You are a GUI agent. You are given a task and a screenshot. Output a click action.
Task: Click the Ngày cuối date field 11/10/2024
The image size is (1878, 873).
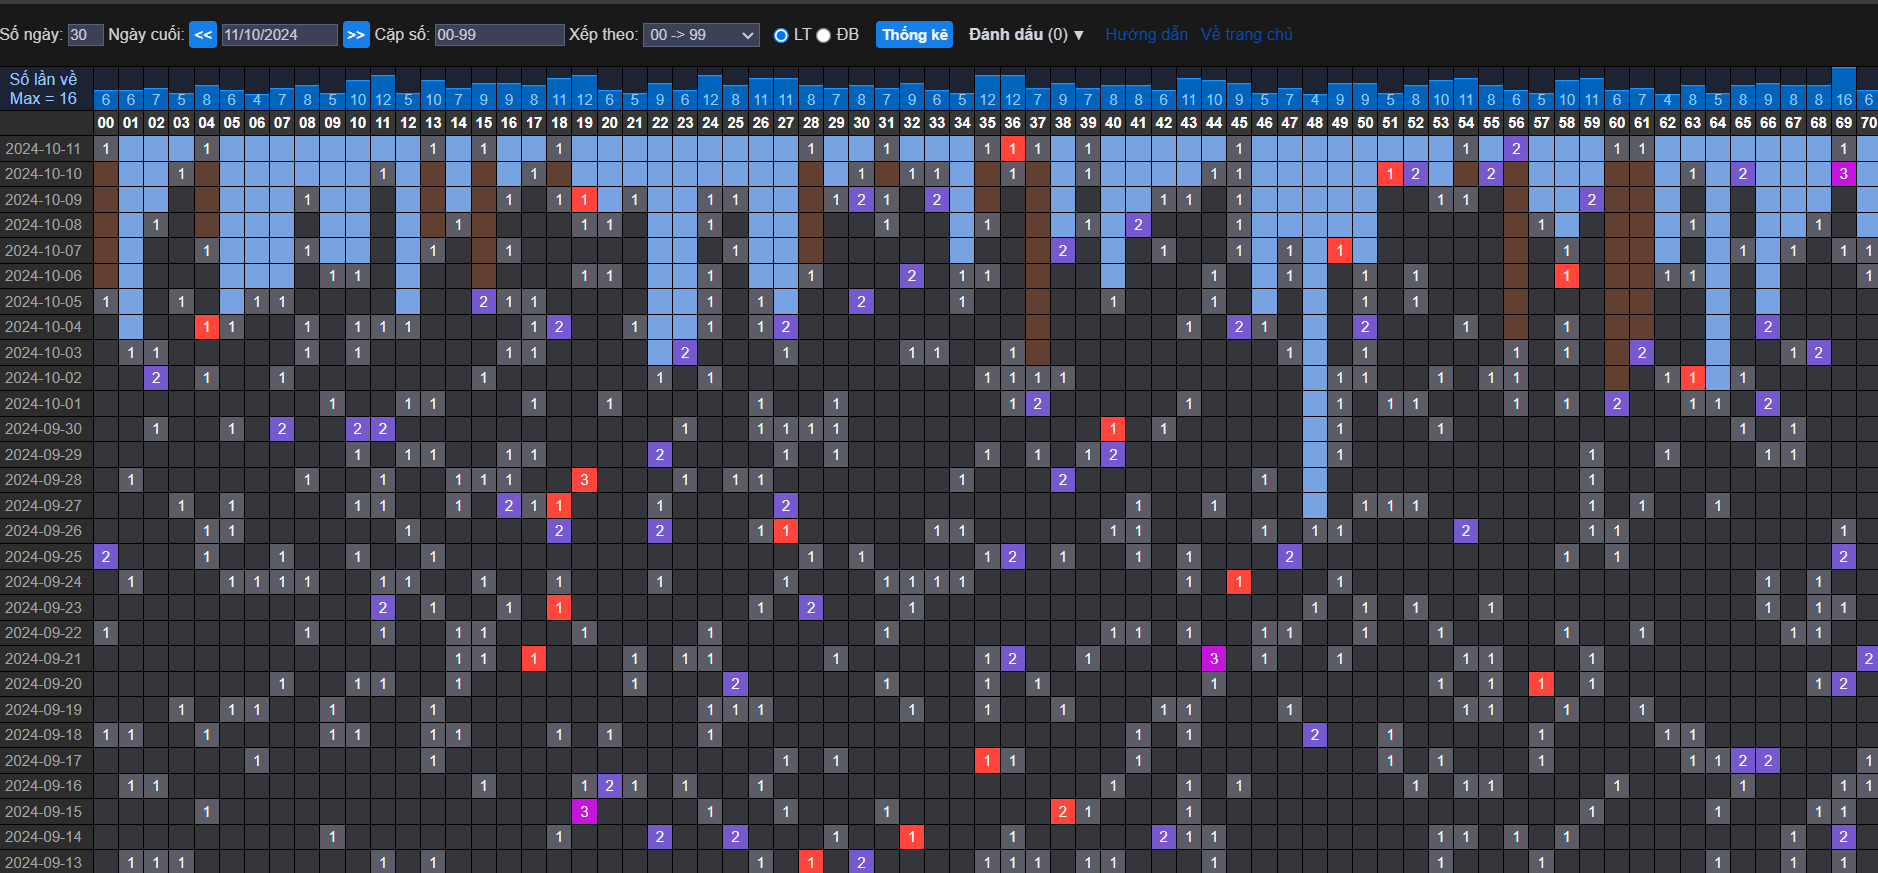pyautogui.click(x=279, y=35)
